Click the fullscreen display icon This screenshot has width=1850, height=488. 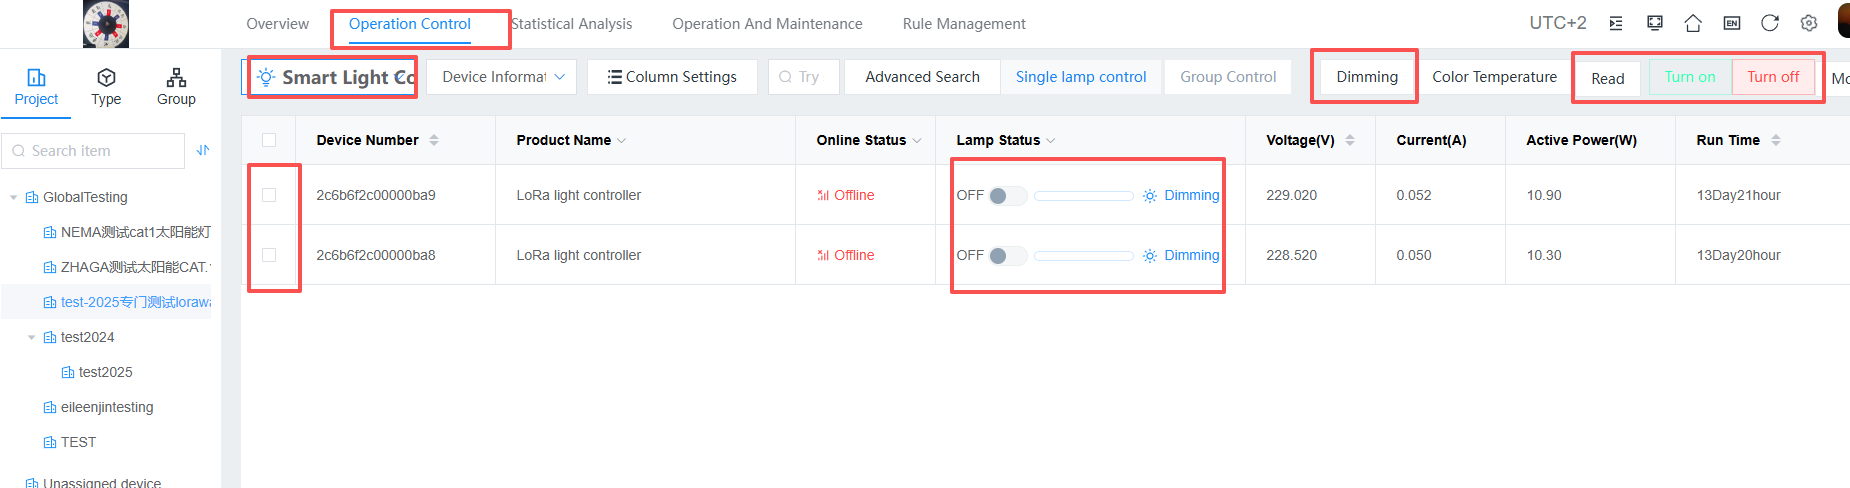pos(1655,23)
